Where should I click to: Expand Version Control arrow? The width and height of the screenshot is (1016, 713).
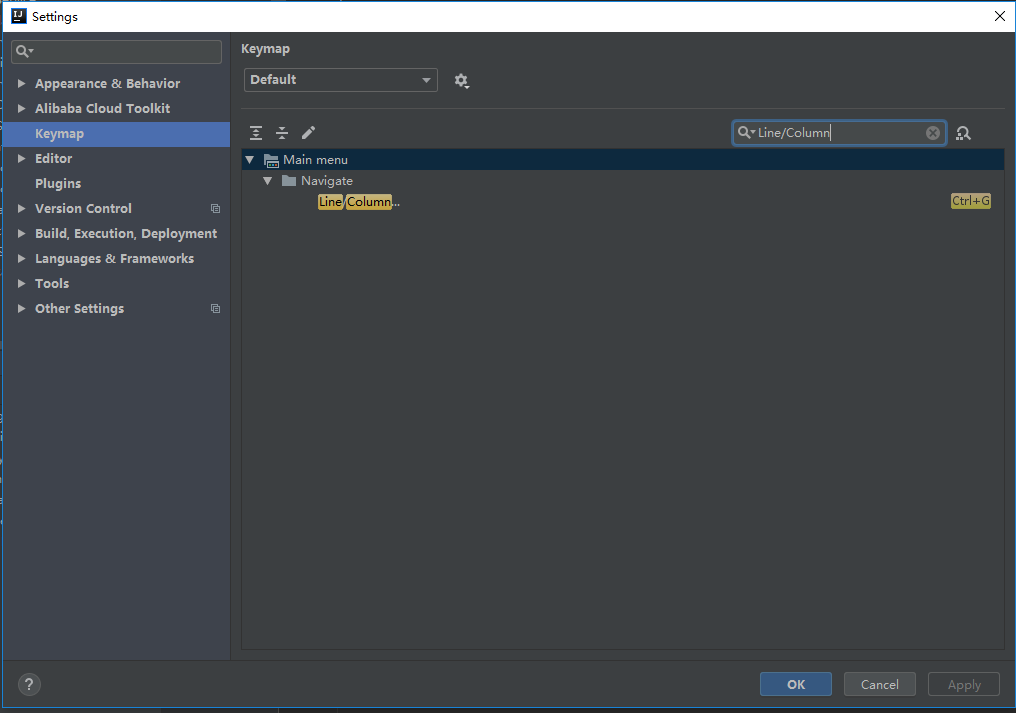click(21, 209)
